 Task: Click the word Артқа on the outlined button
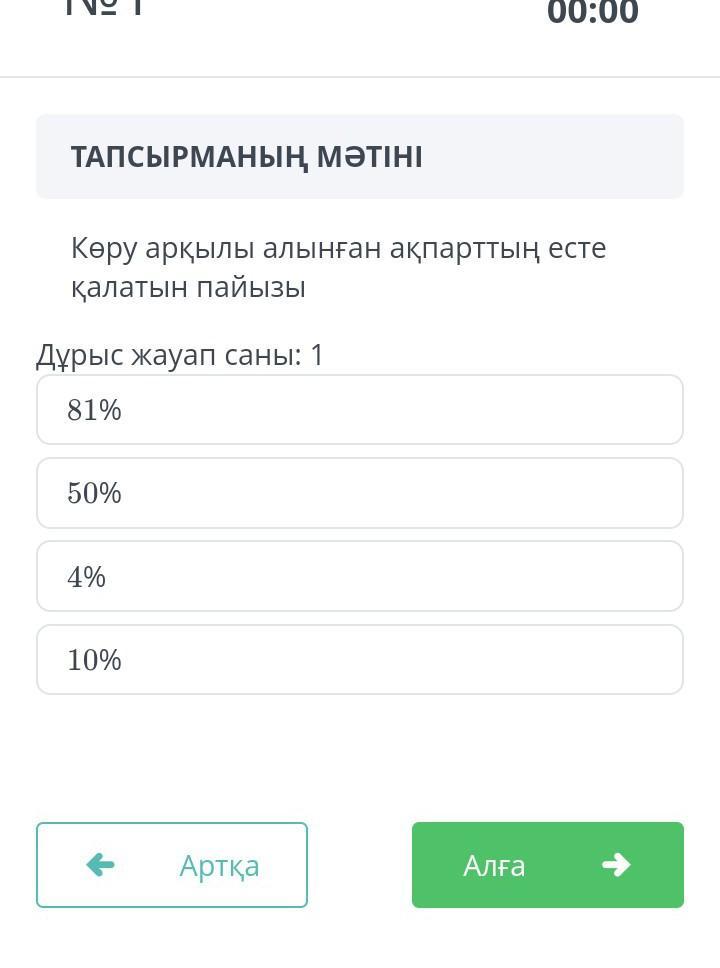pos(219,866)
